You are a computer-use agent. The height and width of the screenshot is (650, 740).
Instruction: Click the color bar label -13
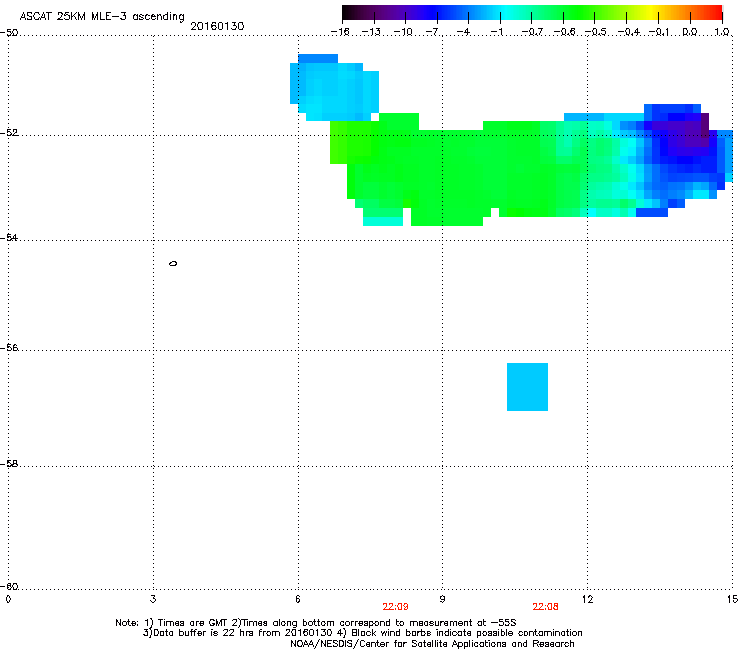371,32
